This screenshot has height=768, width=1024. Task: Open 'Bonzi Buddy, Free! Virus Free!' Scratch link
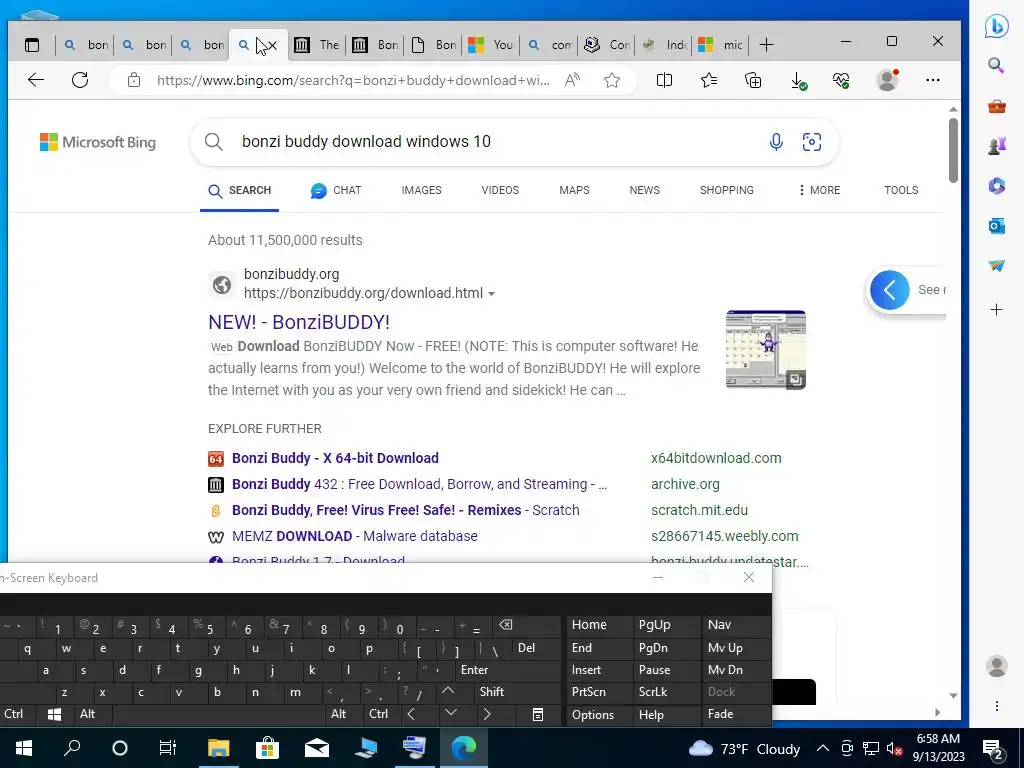point(406,510)
